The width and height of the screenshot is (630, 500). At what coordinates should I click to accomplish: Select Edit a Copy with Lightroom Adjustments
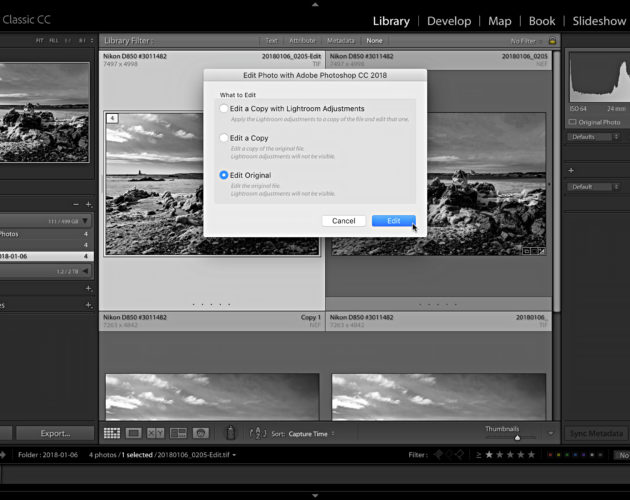coord(223,109)
